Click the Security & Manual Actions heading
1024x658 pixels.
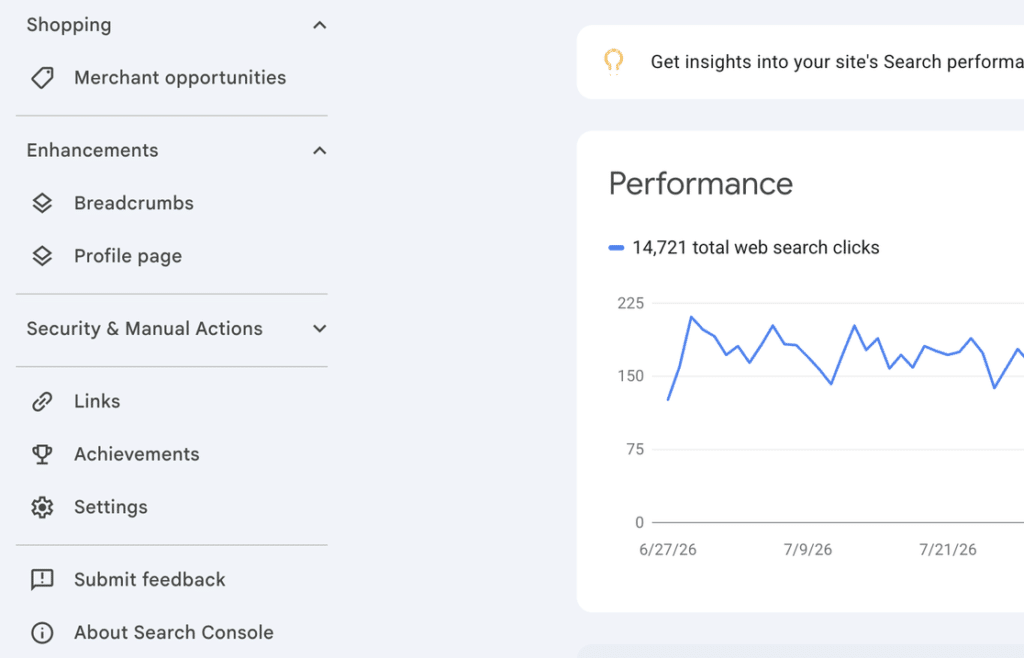144,328
